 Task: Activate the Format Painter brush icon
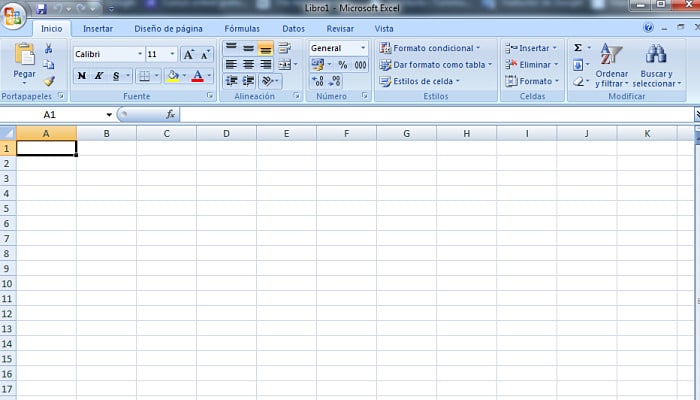tap(49, 81)
